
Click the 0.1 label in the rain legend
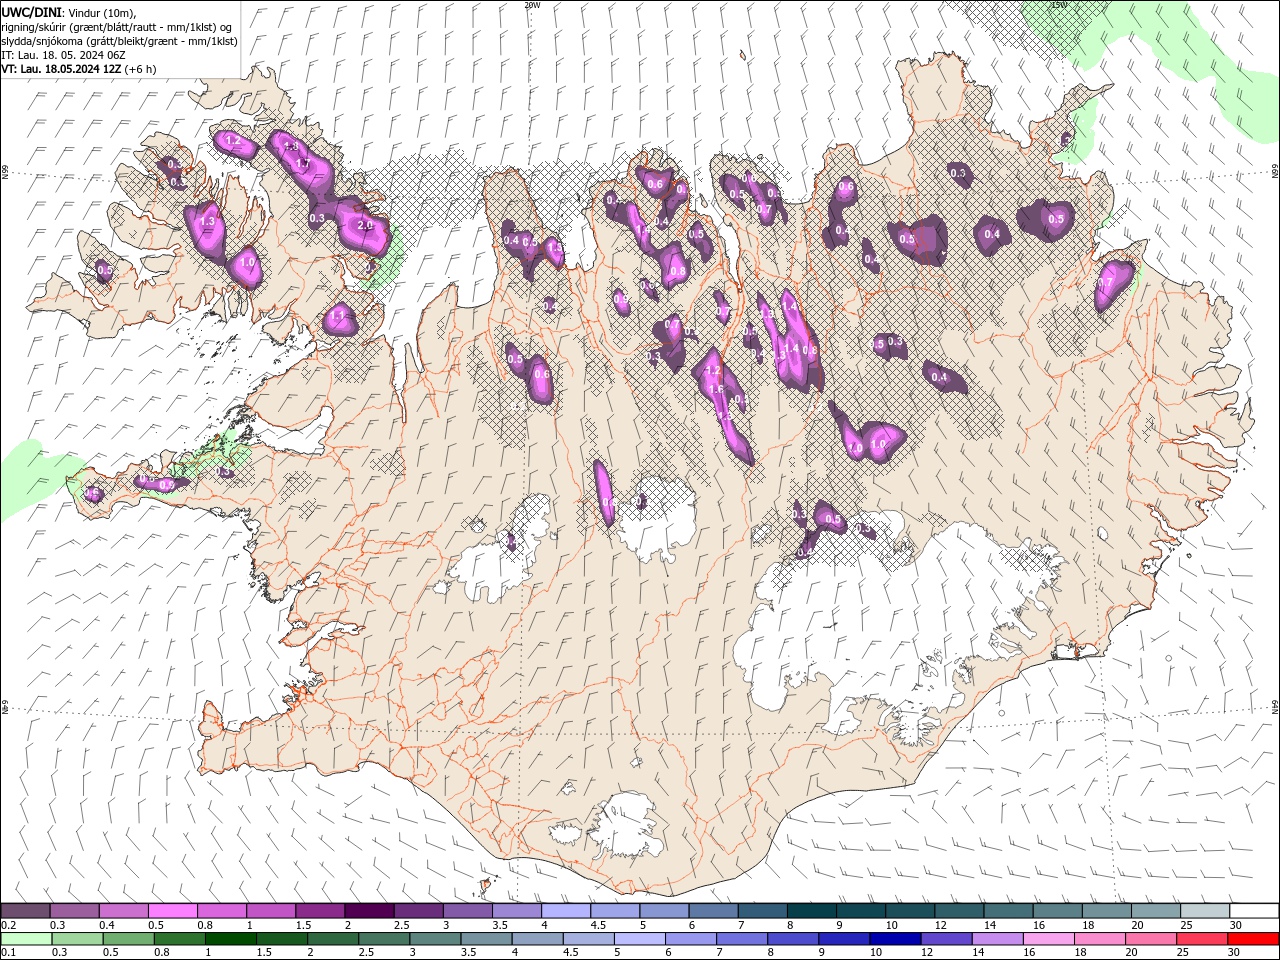pos(7,953)
